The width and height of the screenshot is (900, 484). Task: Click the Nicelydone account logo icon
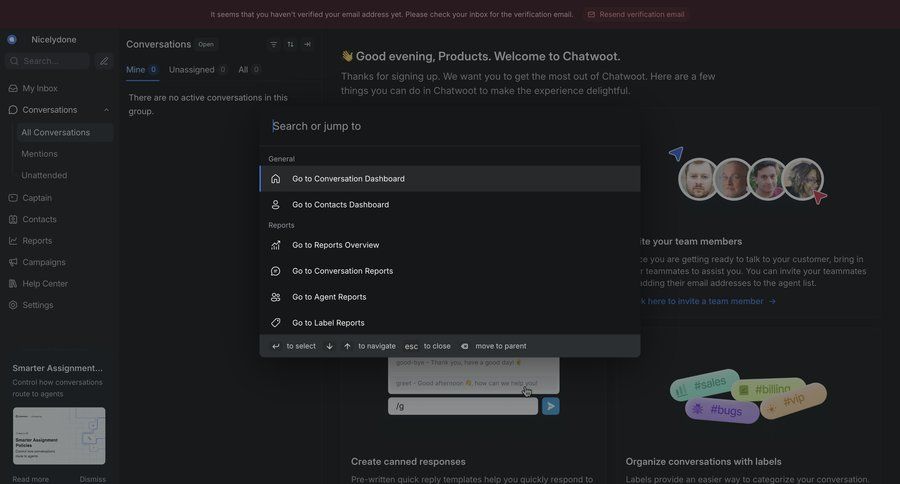pos(11,40)
